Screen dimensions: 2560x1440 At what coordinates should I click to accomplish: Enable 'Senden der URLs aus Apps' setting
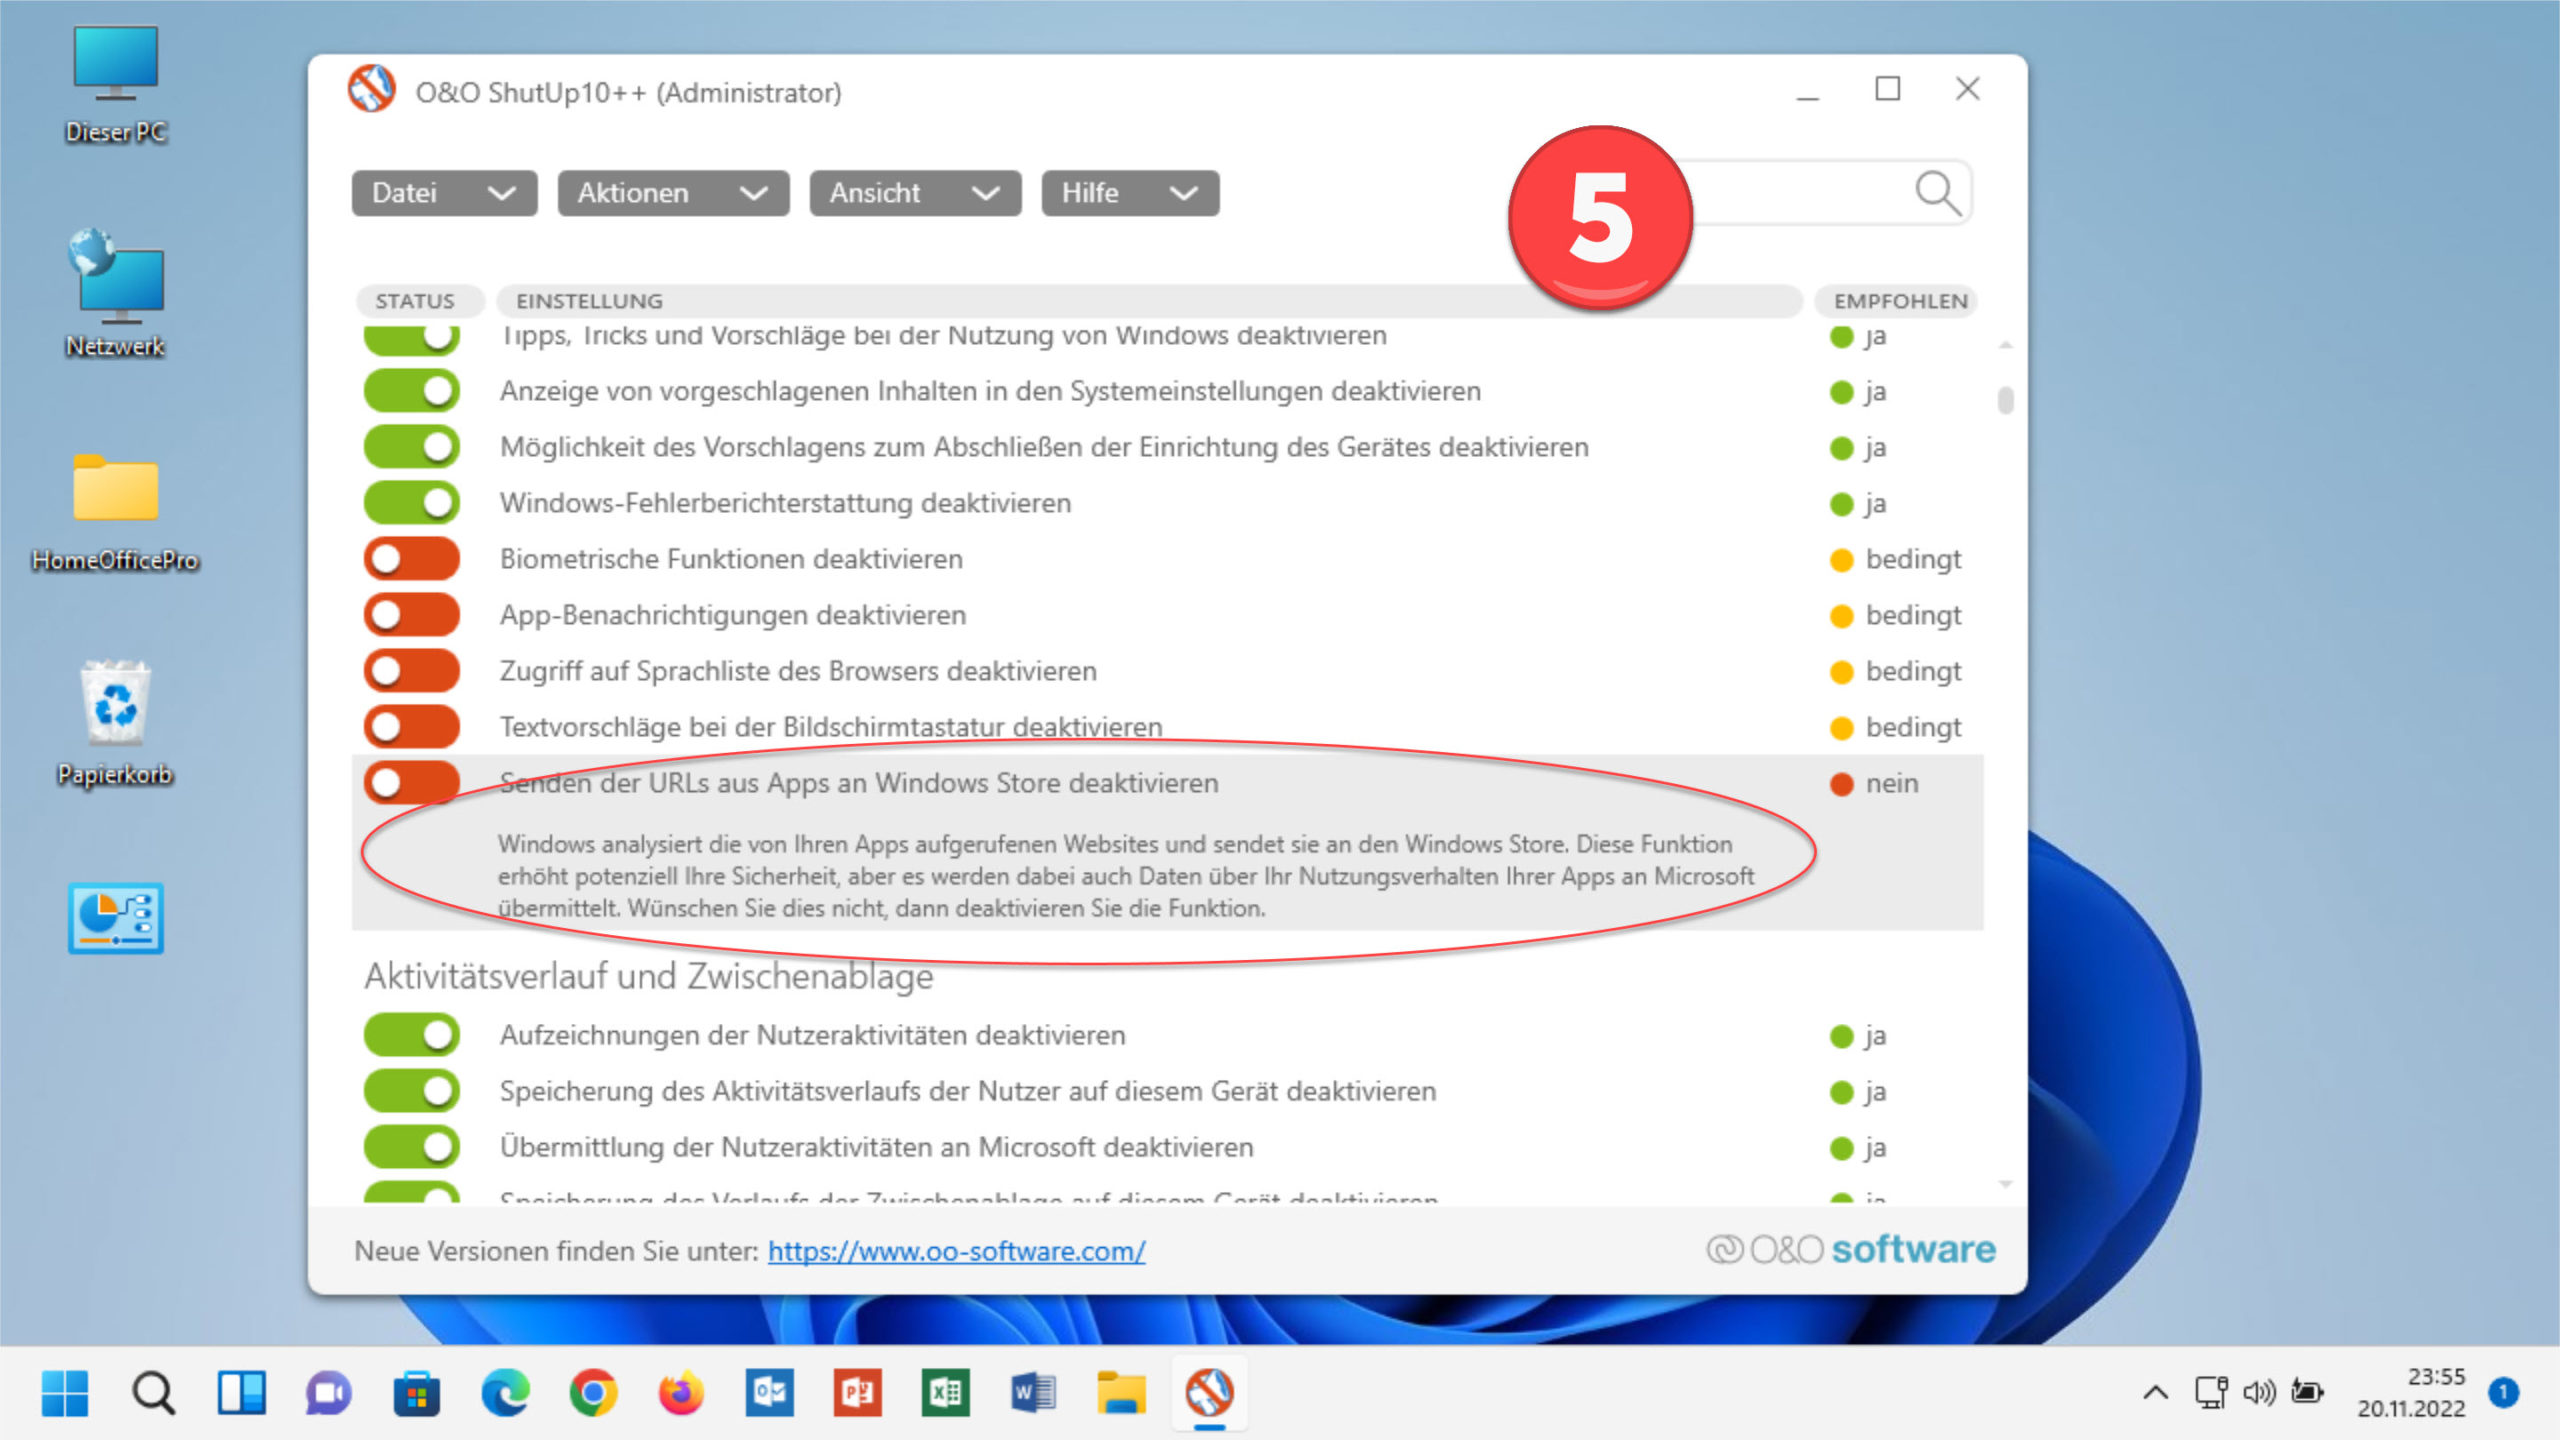point(410,783)
